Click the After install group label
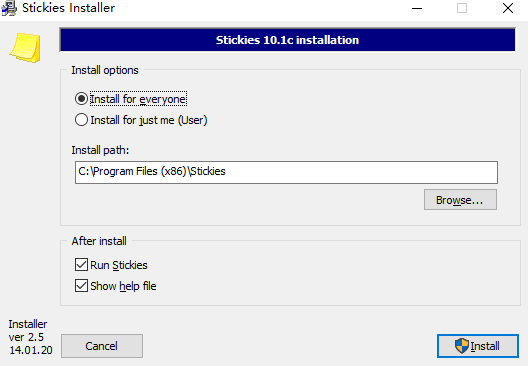 click(99, 241)
